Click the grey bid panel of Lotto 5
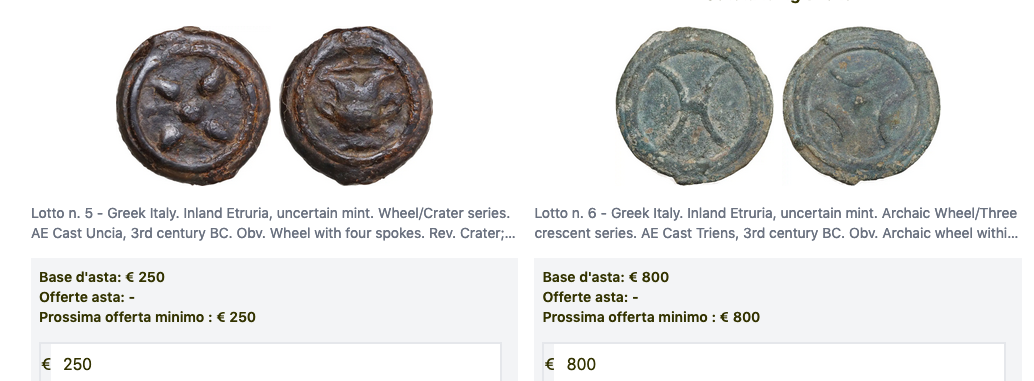The image size is (1034, 381). [274, 320]
